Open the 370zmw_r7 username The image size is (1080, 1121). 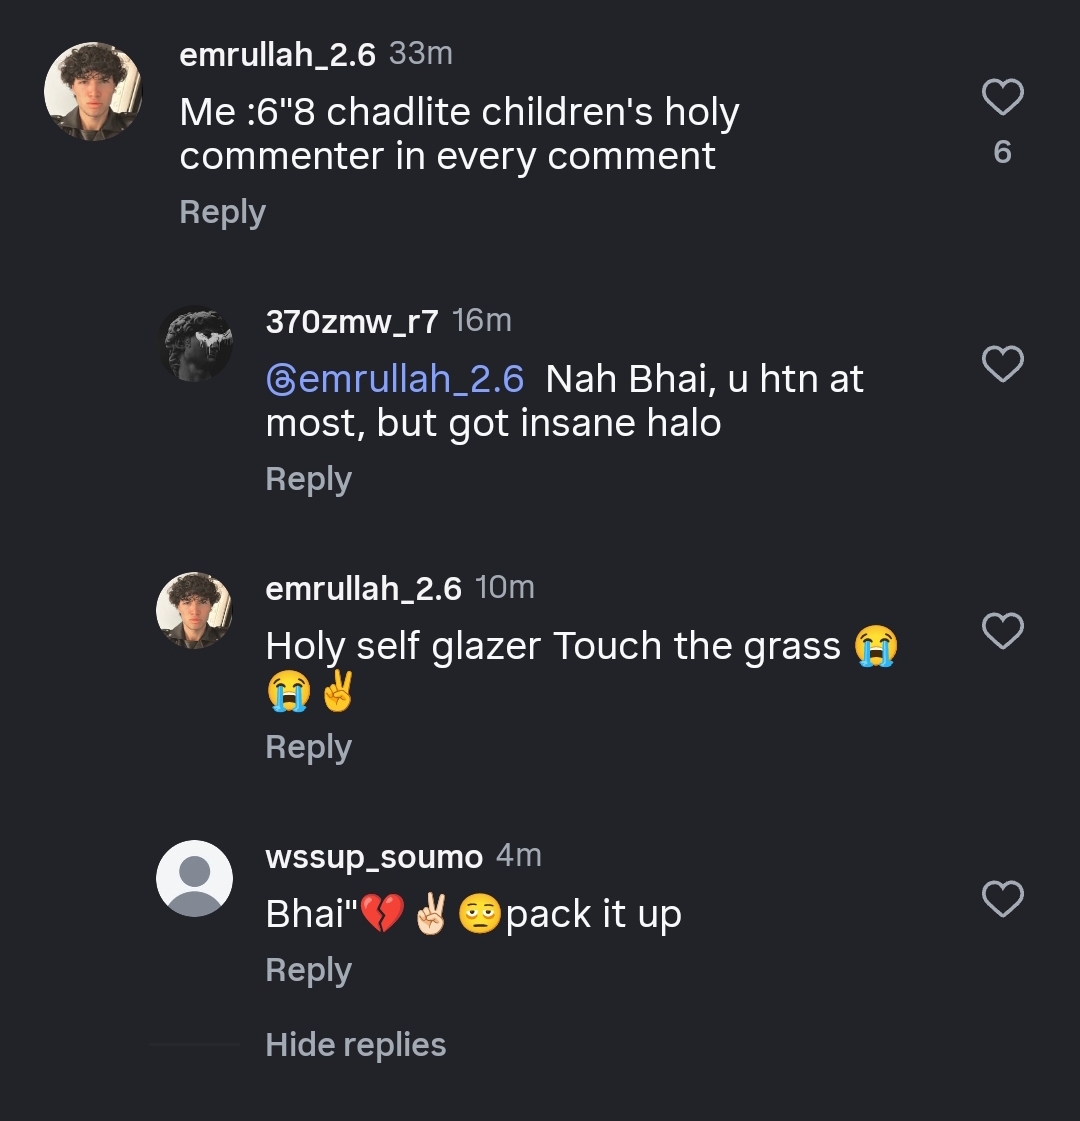click(351, 321)
